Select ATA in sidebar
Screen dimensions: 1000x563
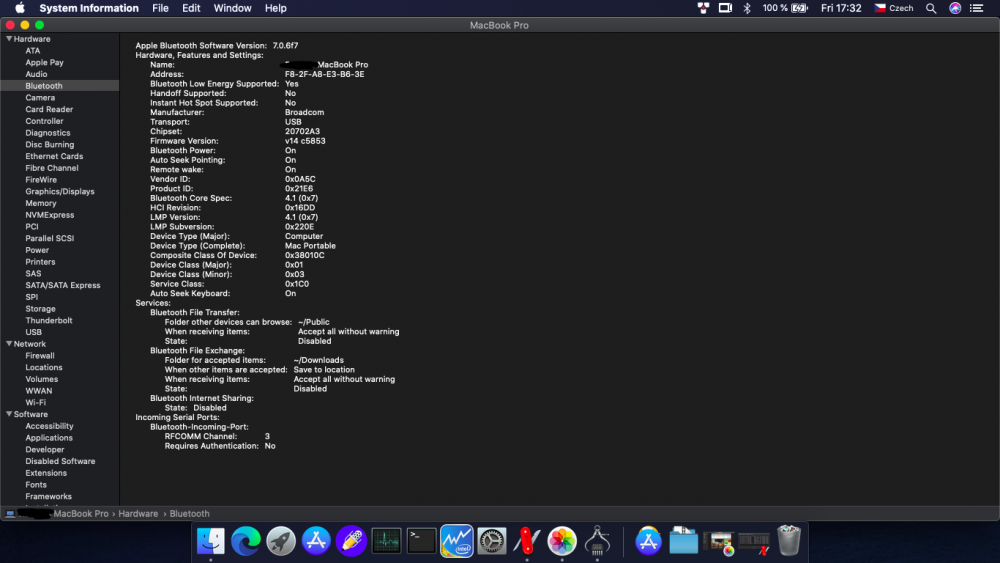point(33,51)
